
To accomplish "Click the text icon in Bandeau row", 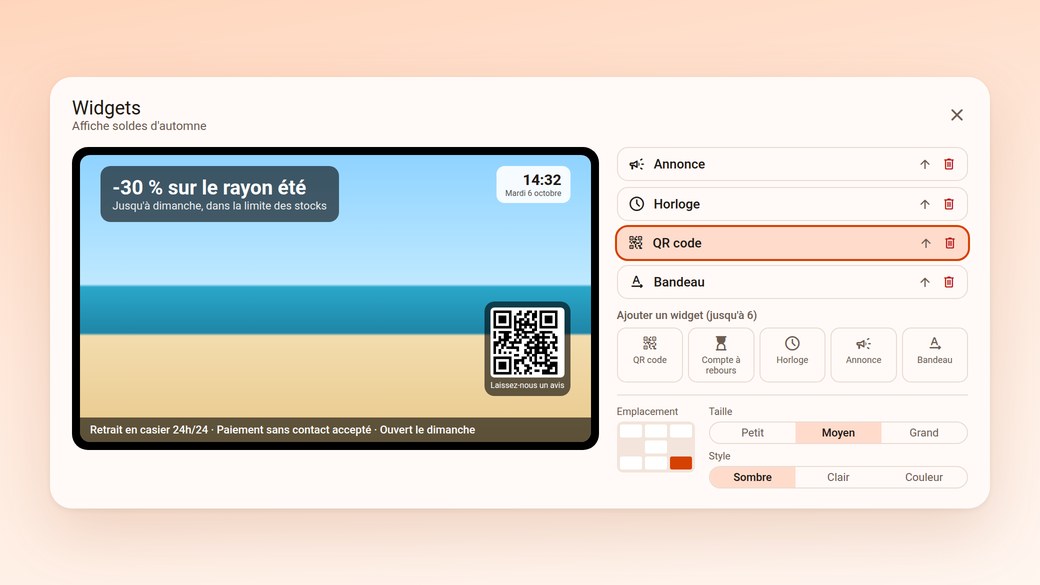I will (x=637, y=283).
